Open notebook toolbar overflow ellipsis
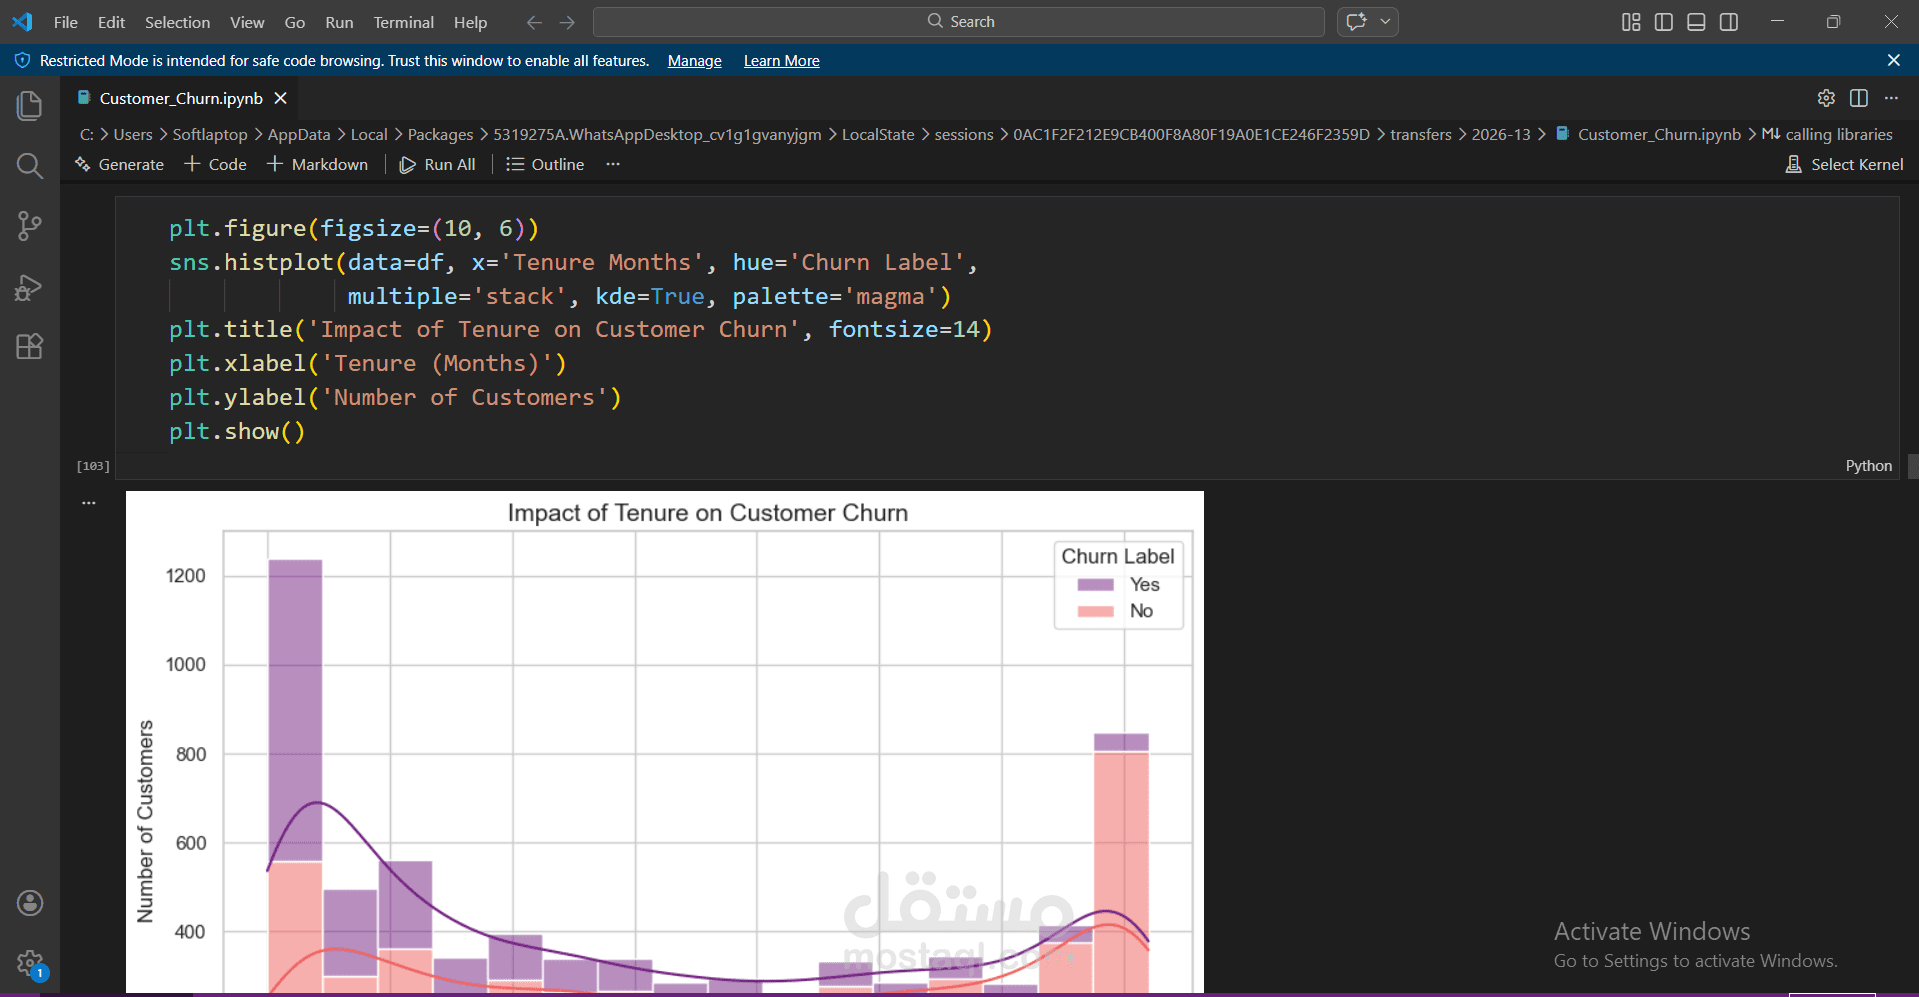The image size is (1919, 997). [613, 164]
